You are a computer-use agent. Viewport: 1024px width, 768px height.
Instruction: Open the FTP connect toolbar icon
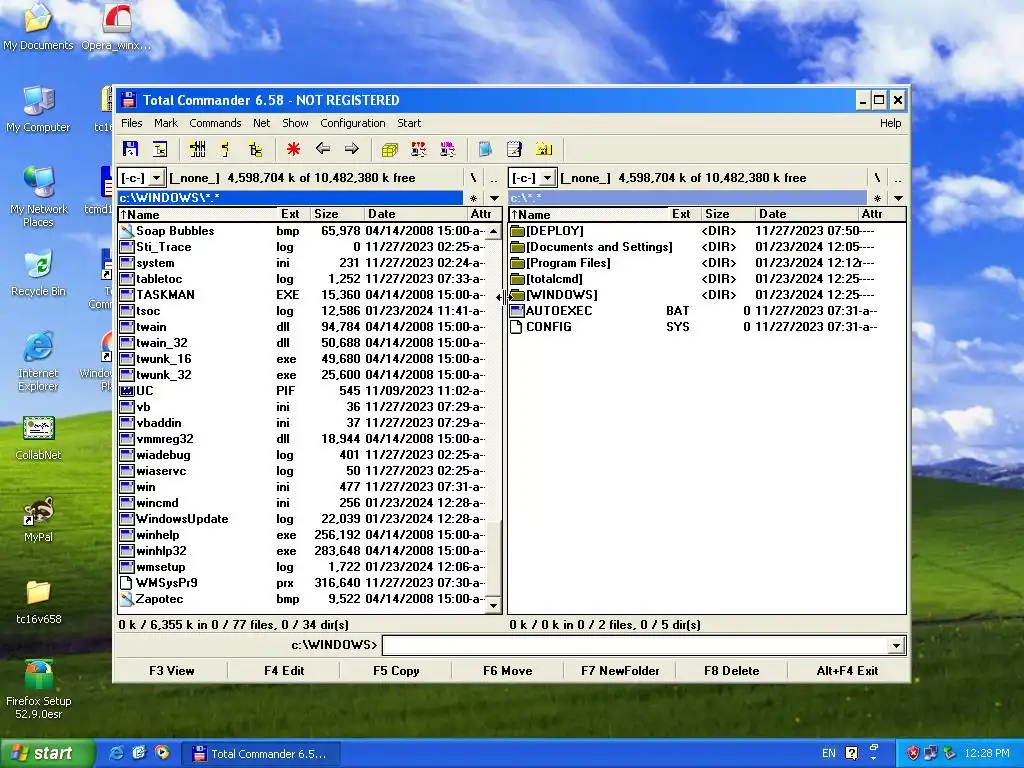click(x=419, y=149)
